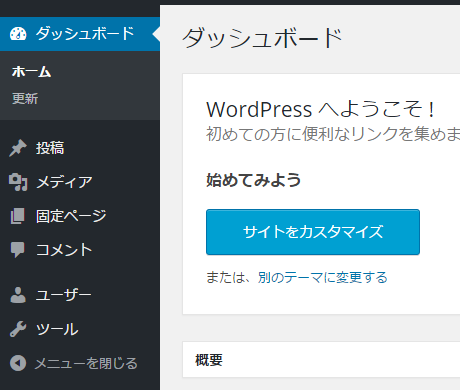
Task: Open the コメント menu label
Action: coord(64,250)
